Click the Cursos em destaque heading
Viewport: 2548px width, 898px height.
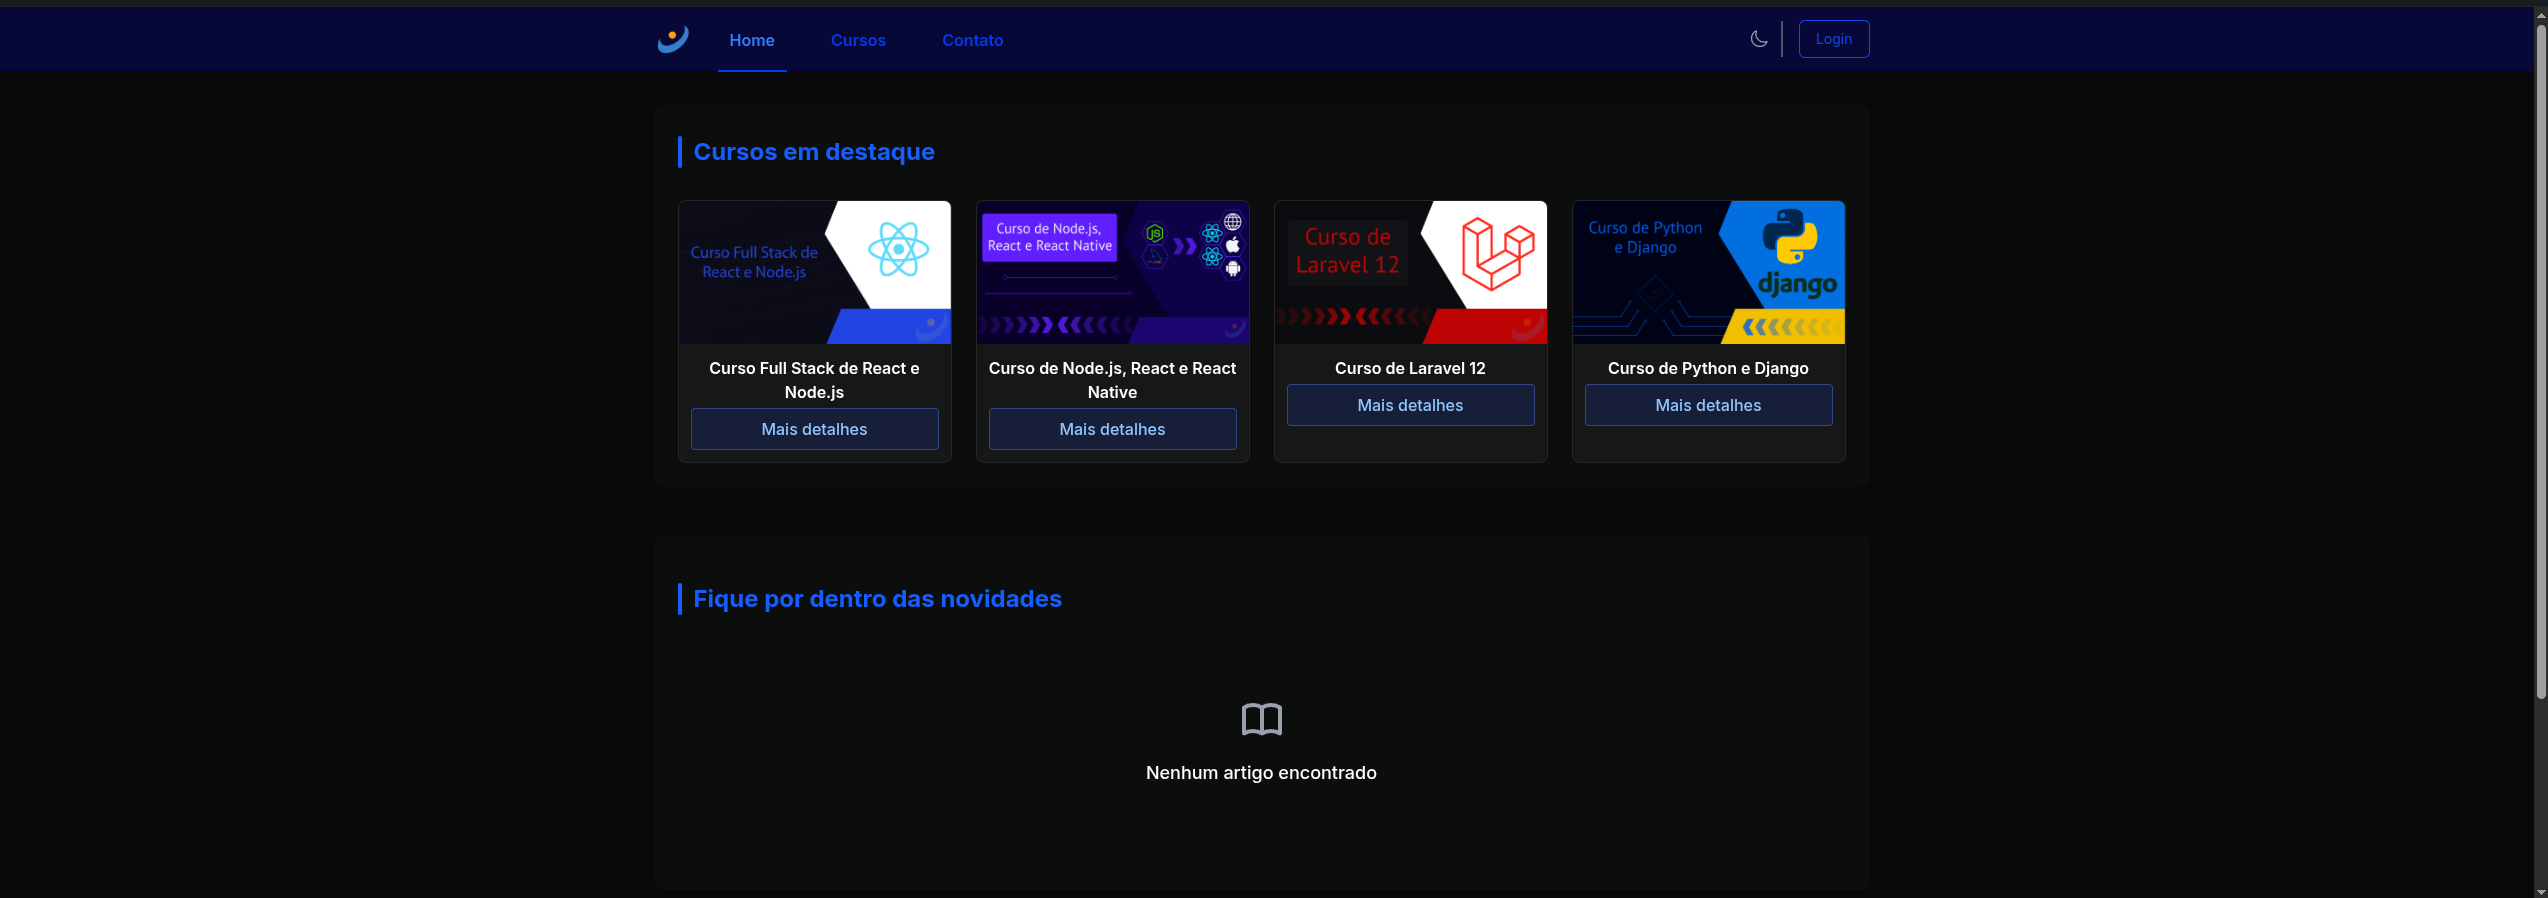click(814, 152)
